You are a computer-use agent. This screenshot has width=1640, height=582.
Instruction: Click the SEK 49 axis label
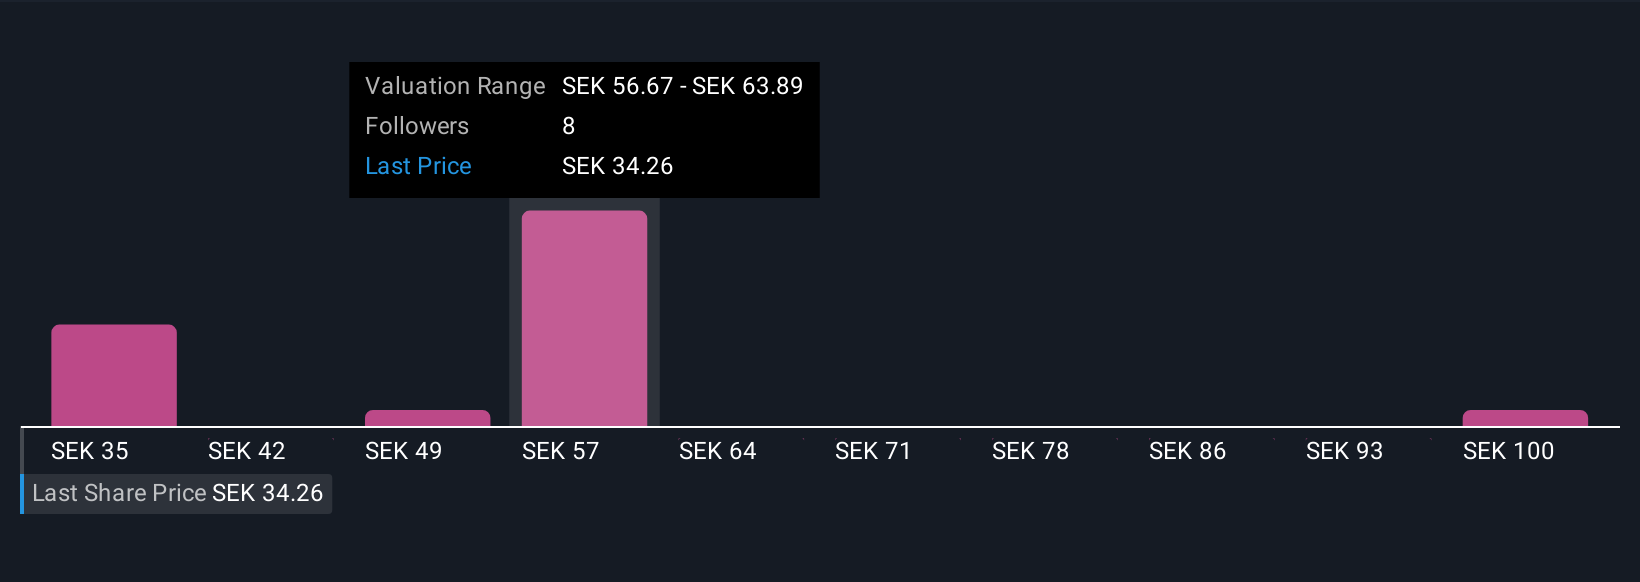click(403, 451)
